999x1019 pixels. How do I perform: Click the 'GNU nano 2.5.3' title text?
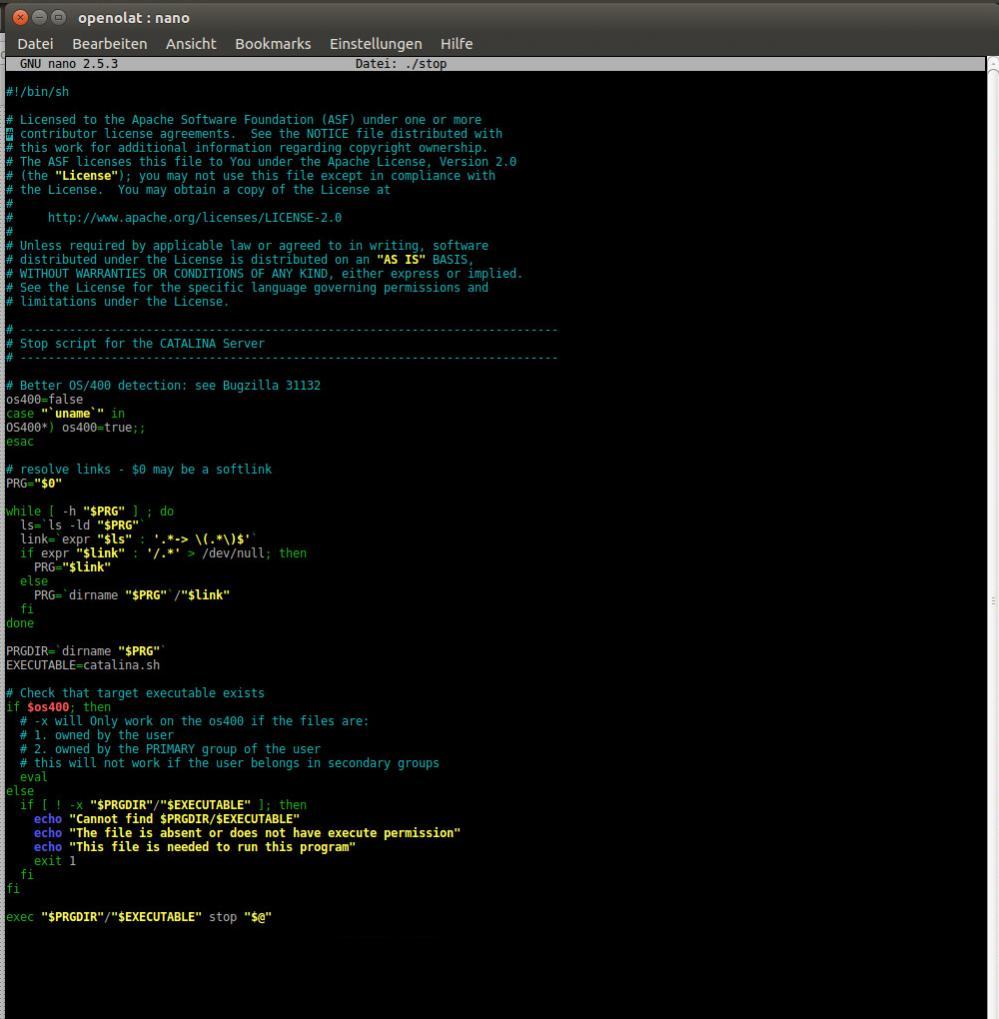(69, 64)
